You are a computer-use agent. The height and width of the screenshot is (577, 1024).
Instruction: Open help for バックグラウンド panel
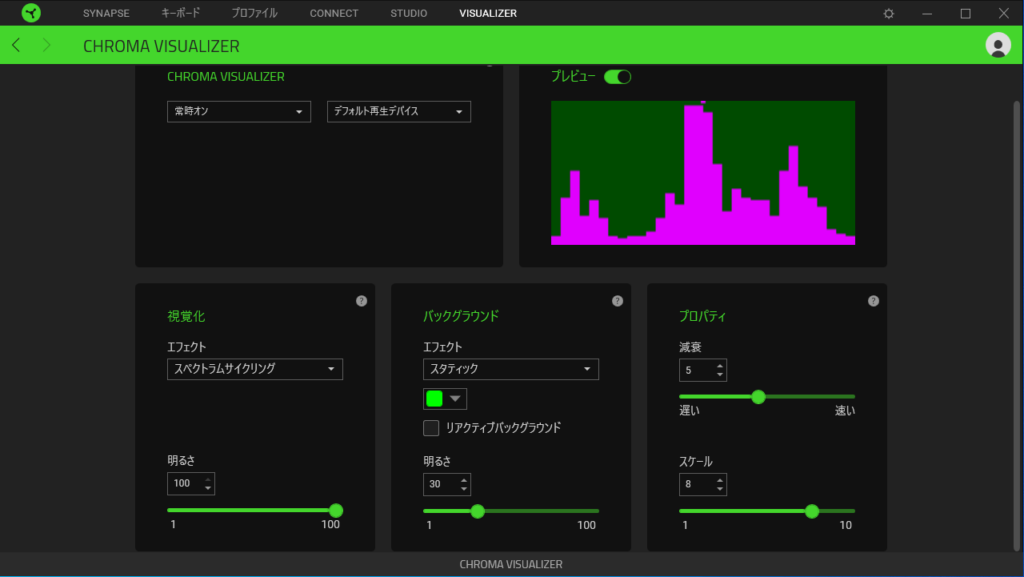coord(617,301)
